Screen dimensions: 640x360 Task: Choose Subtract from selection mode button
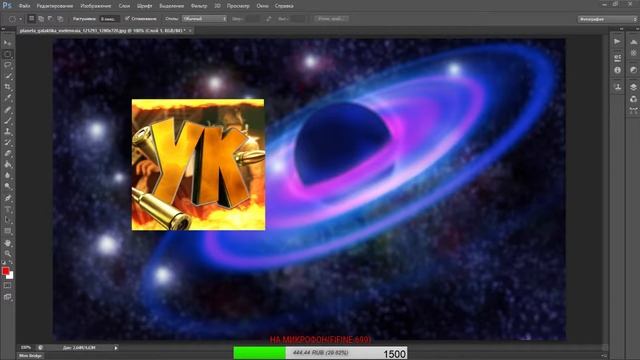(50, 19)
